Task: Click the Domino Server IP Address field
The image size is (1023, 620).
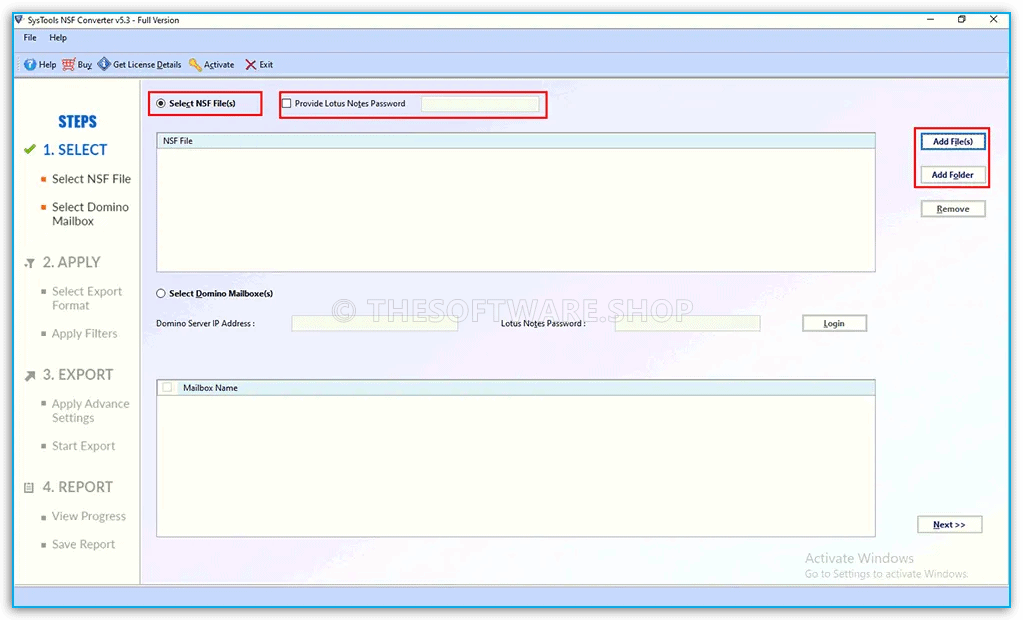Action: tap(374, 323)
